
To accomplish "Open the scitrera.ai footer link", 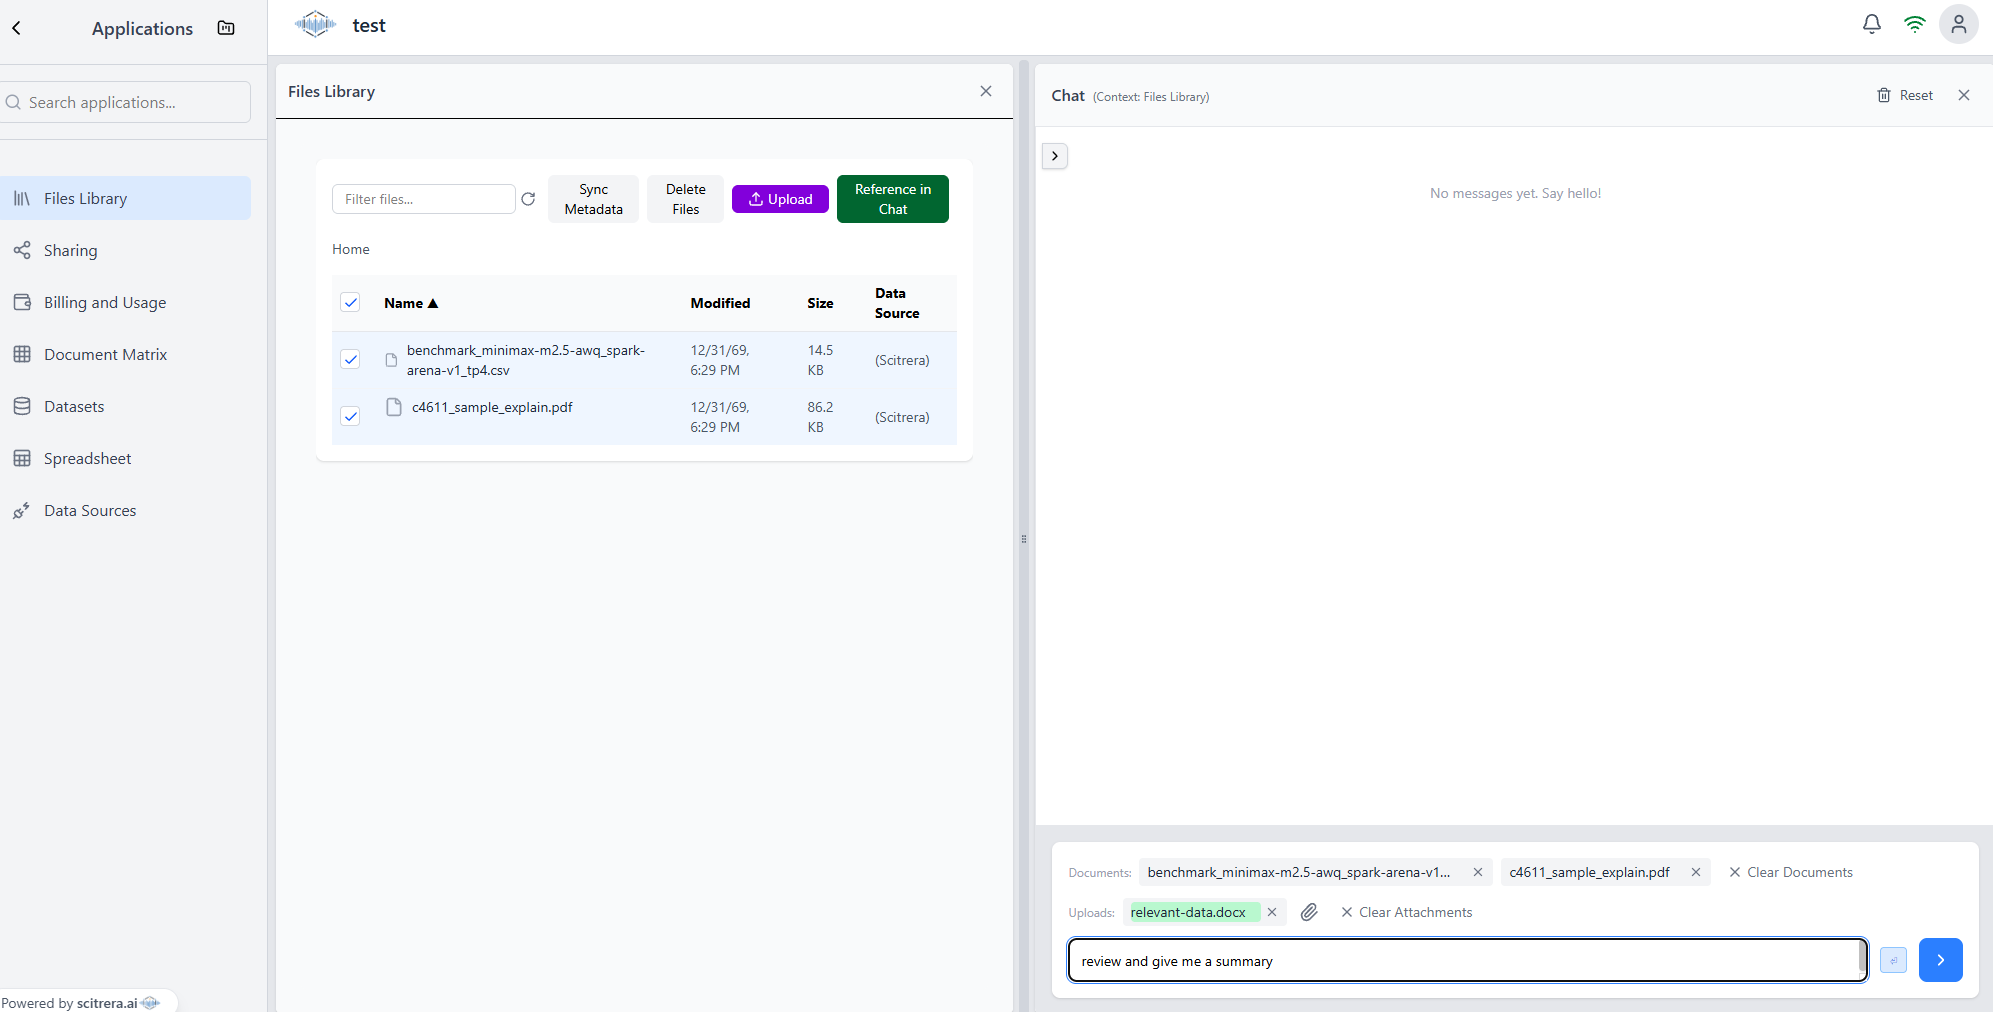I will point(107,1003).
